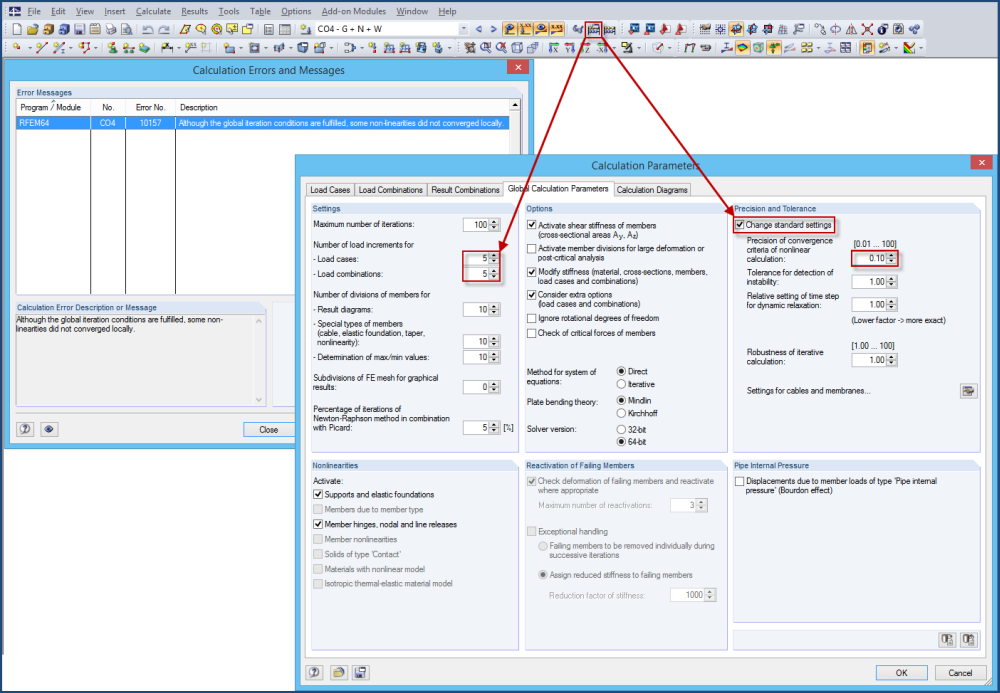
Task: Enable member divisions for large deformation
Action: coord(531,249)
